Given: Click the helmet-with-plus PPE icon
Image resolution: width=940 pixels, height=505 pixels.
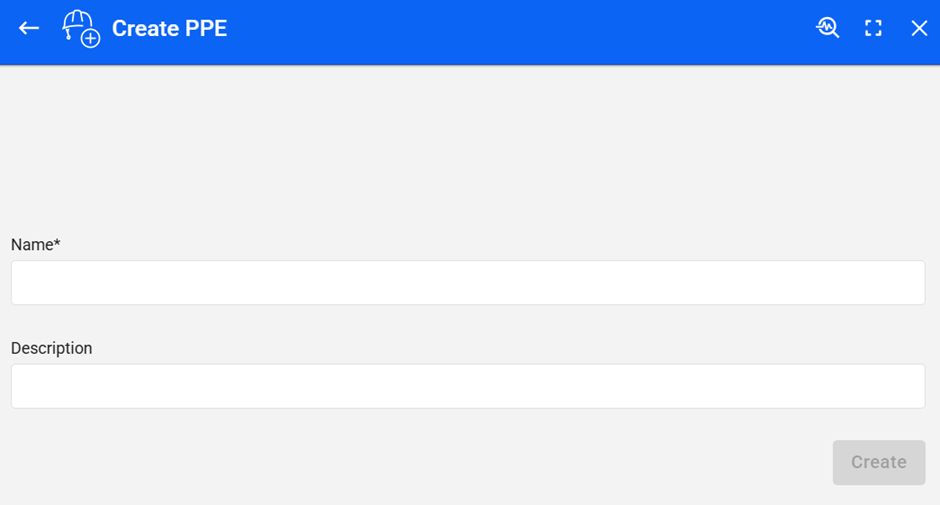Looking at the screenshot, I should [x=81, y=28].
